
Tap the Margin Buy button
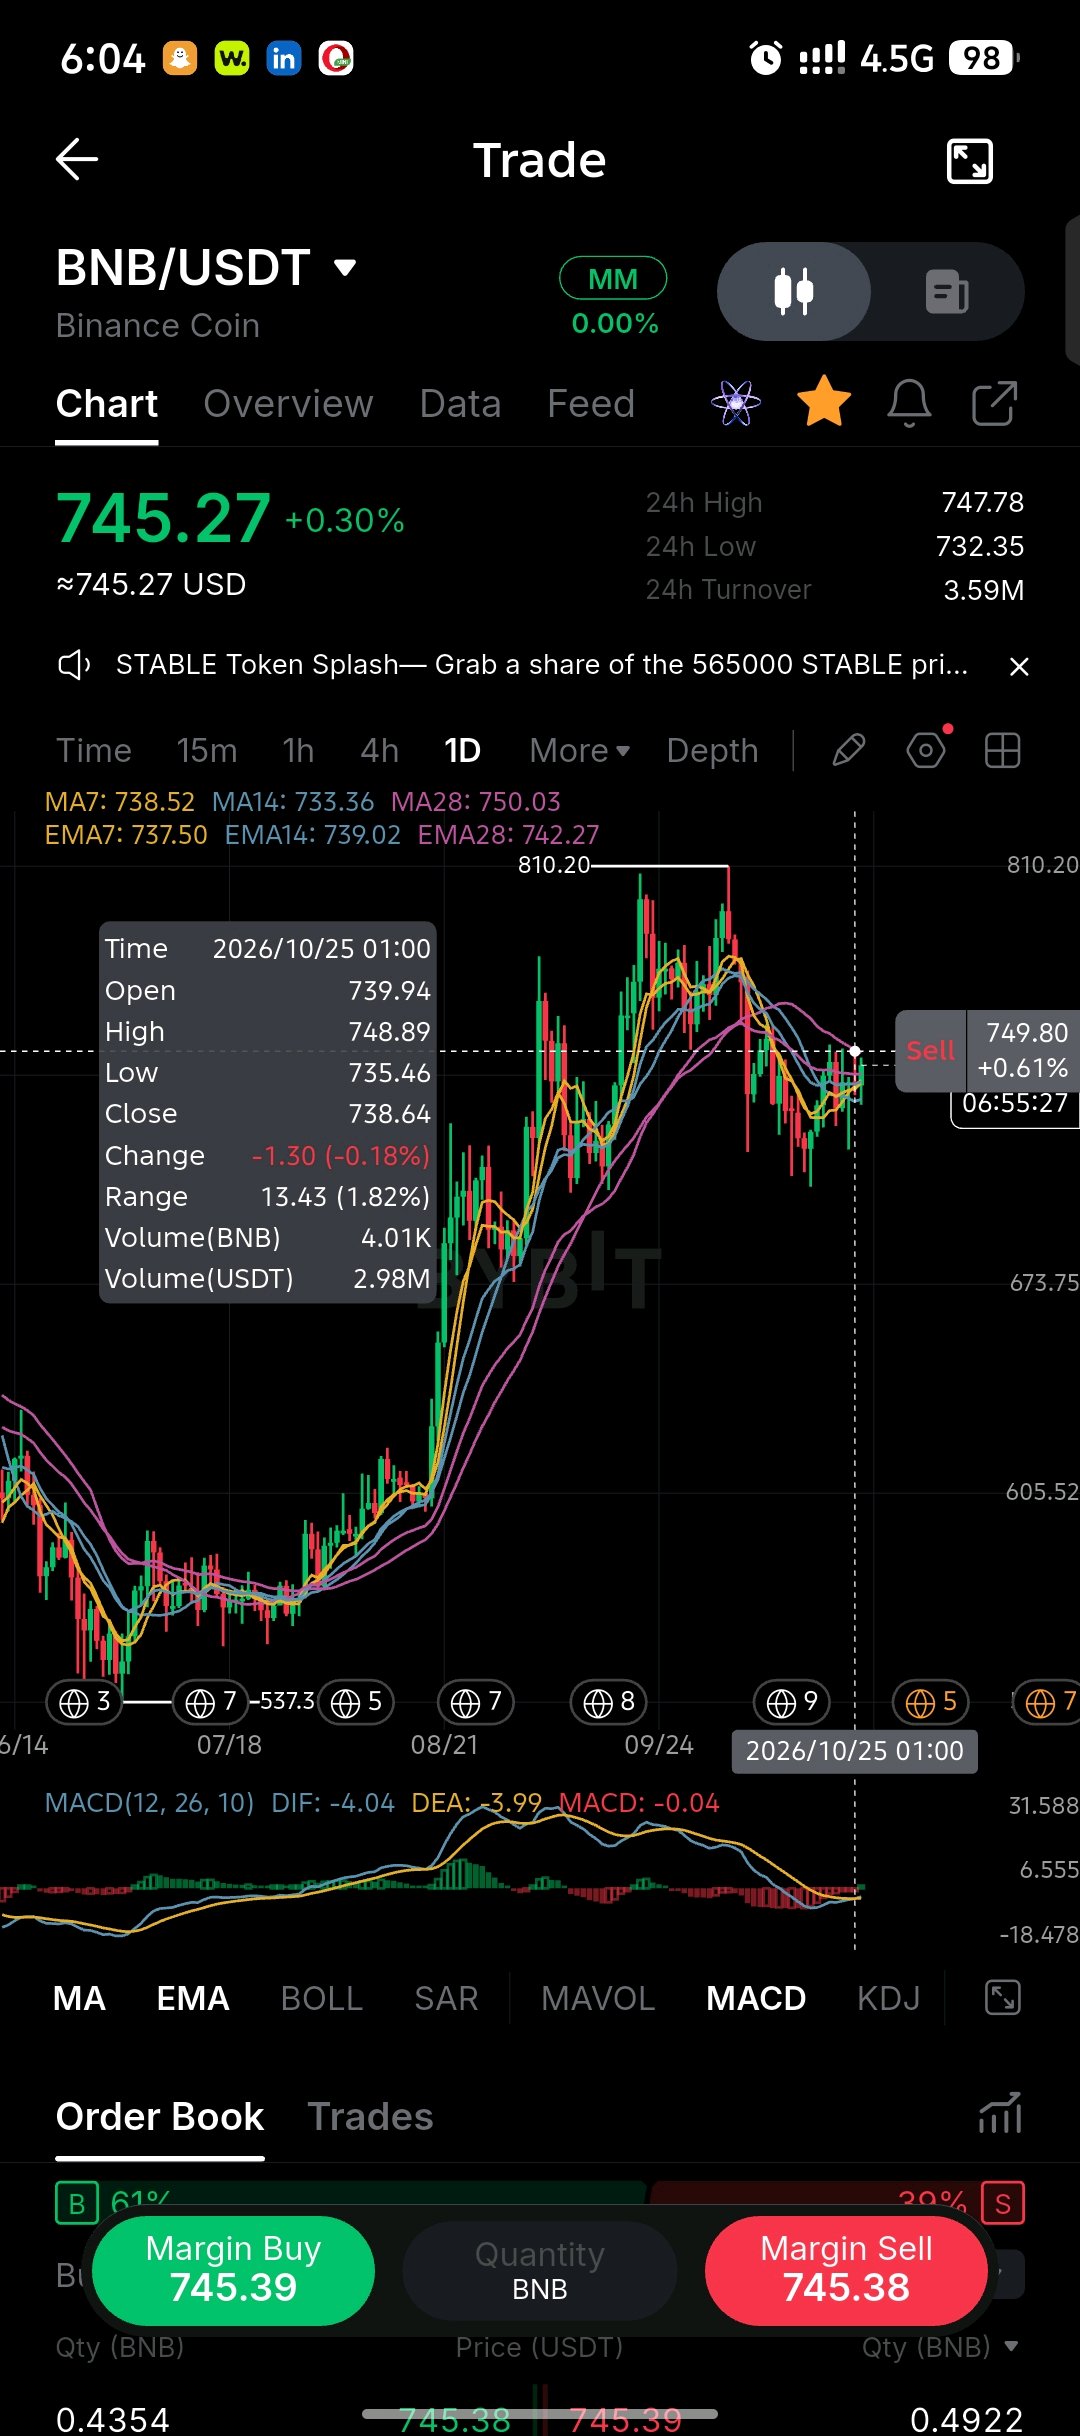coord(233,2270)
